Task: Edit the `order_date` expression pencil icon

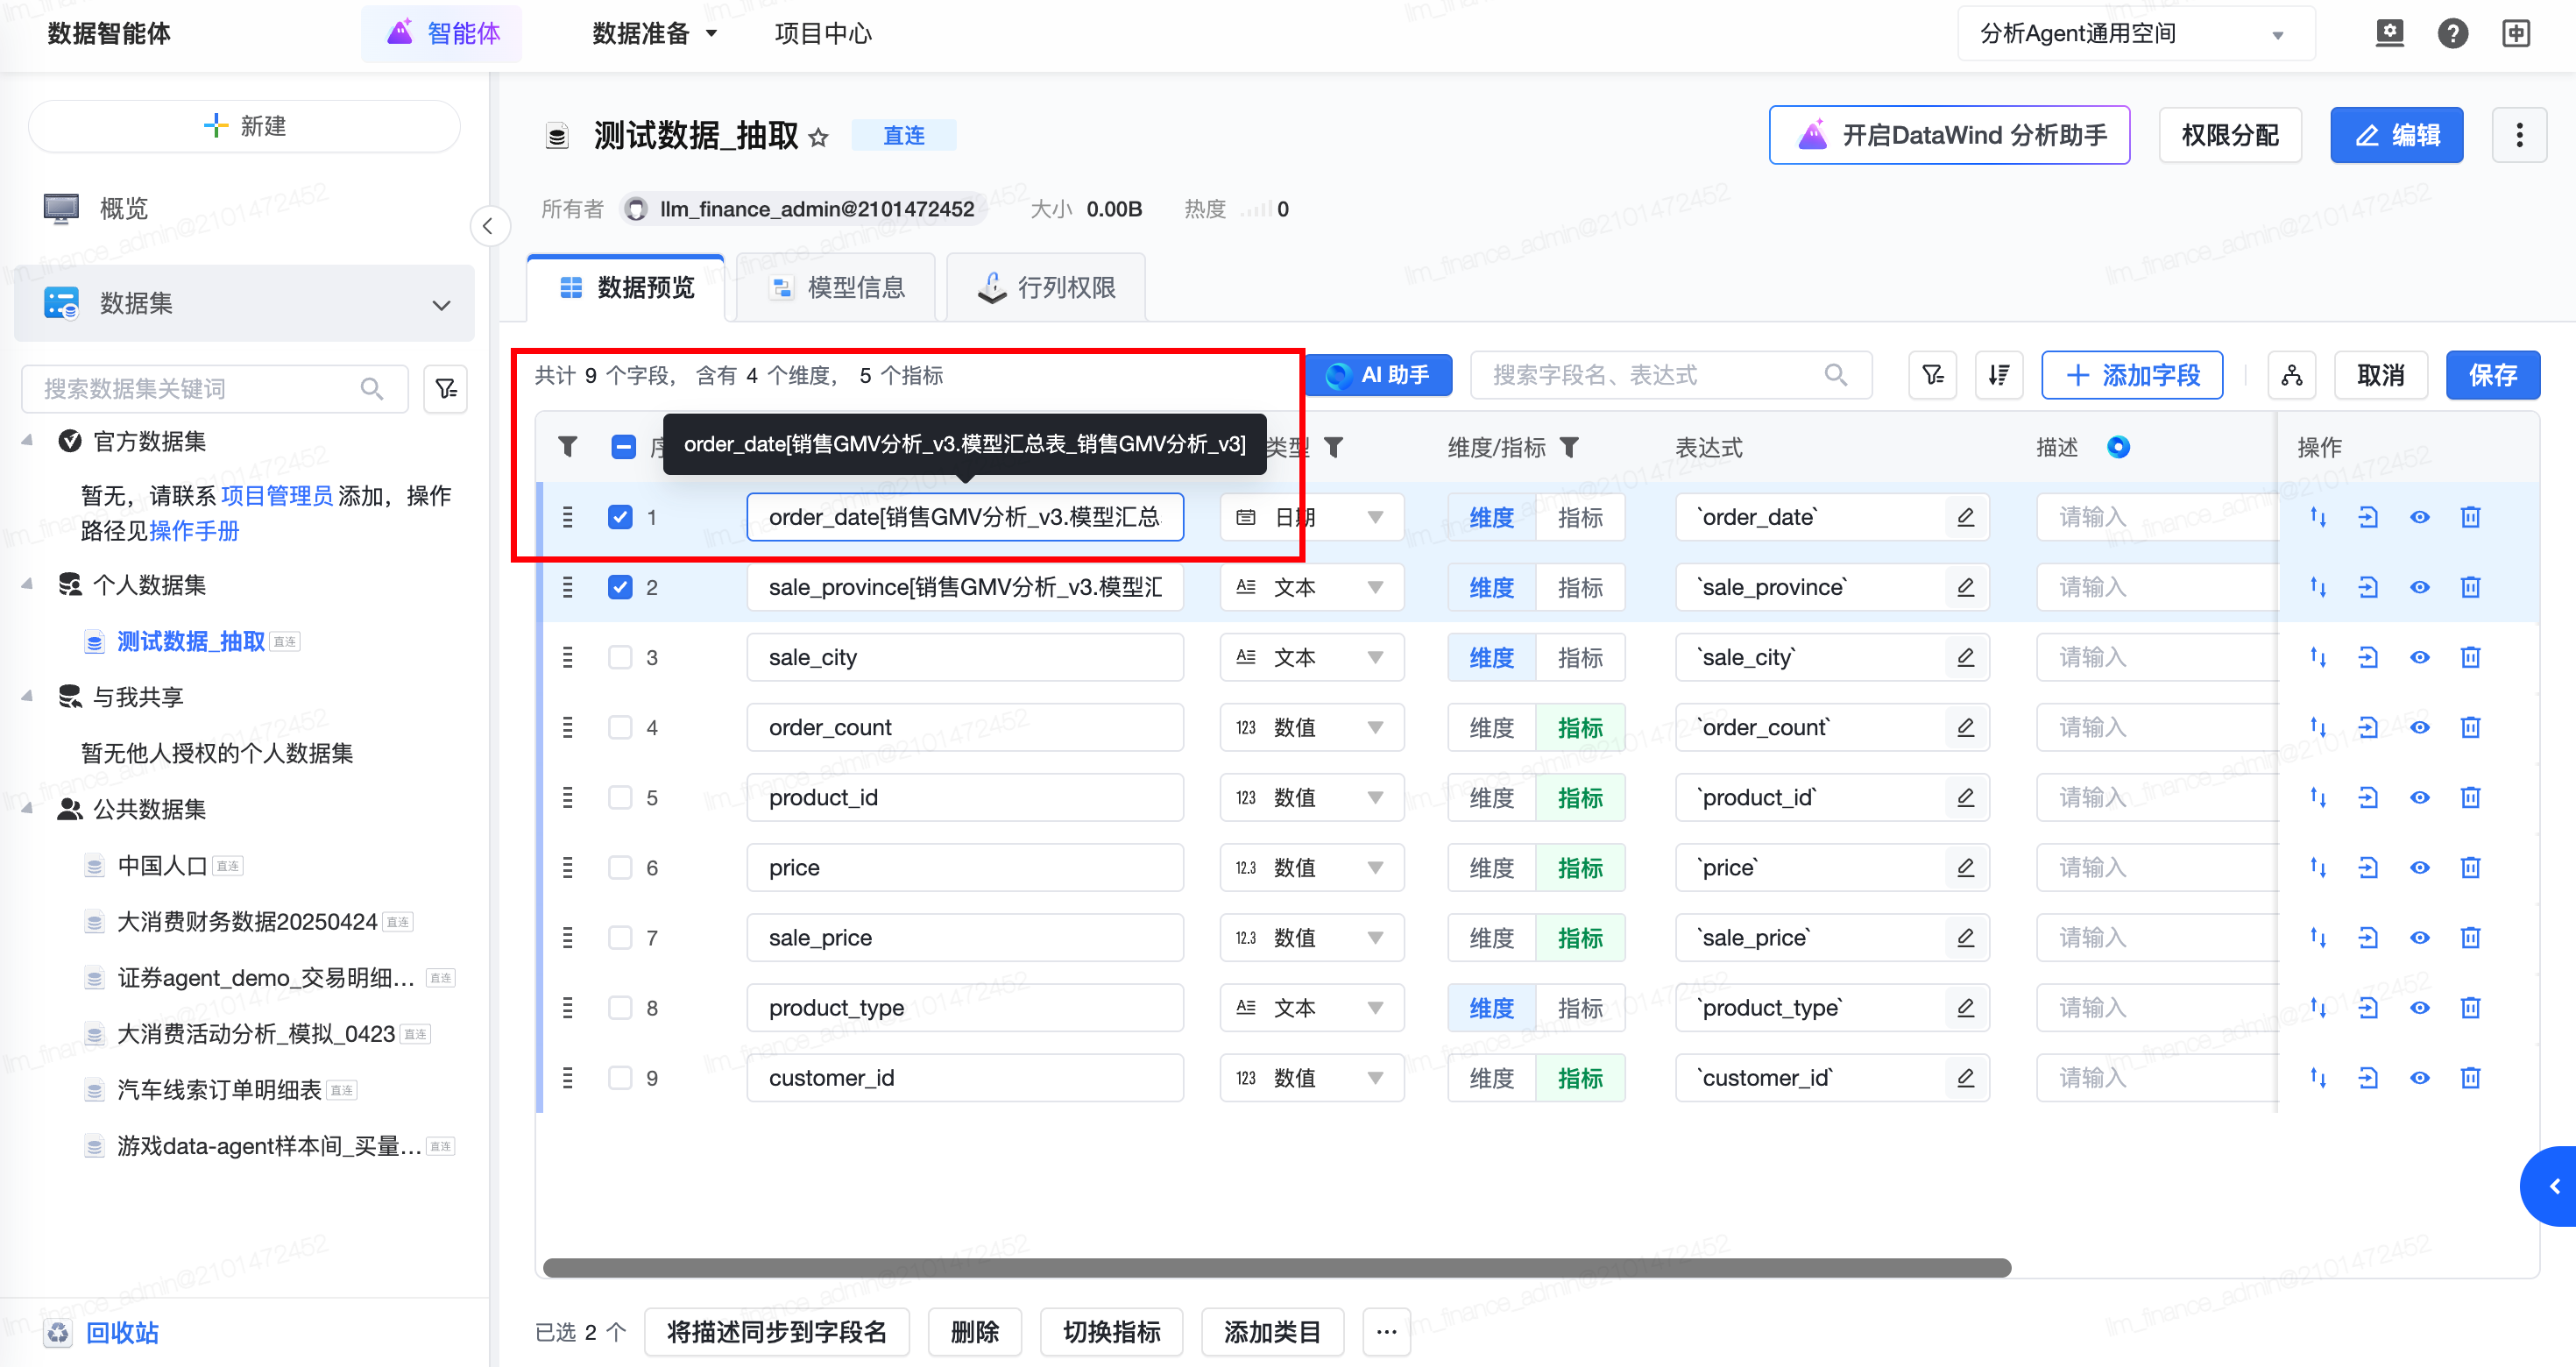Action: (x=1965, y=517)
